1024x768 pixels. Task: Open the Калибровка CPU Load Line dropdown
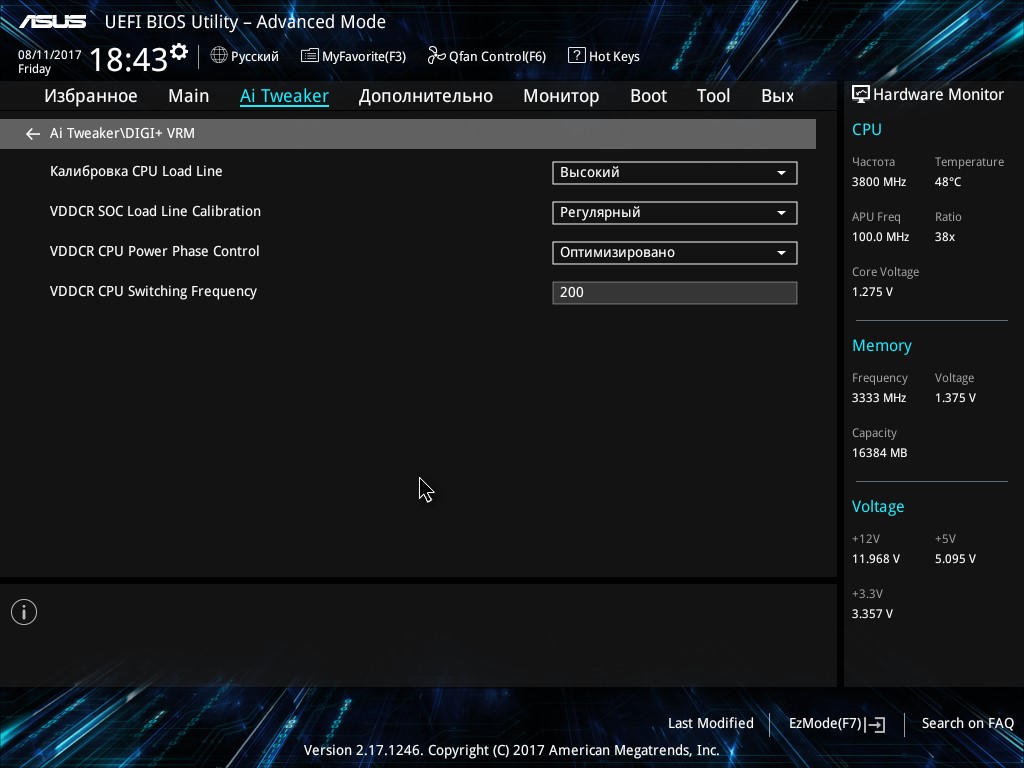pyautogui.click(x=675, y=173)
